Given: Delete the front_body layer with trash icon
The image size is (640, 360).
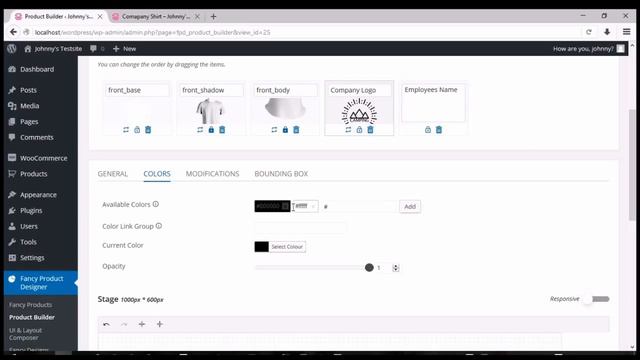Looking at the screenshot, I should point(296,130).
